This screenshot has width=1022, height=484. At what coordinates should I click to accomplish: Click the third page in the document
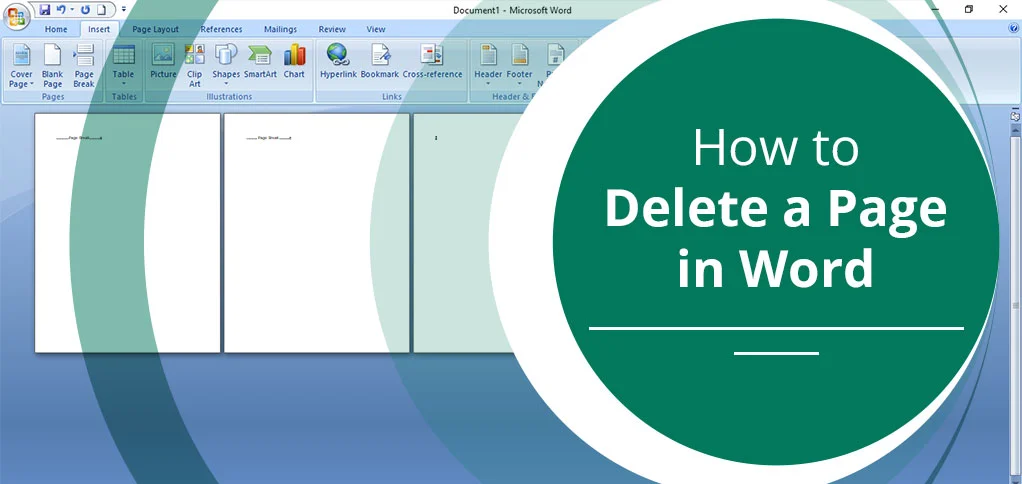click(x=464, y=233)
